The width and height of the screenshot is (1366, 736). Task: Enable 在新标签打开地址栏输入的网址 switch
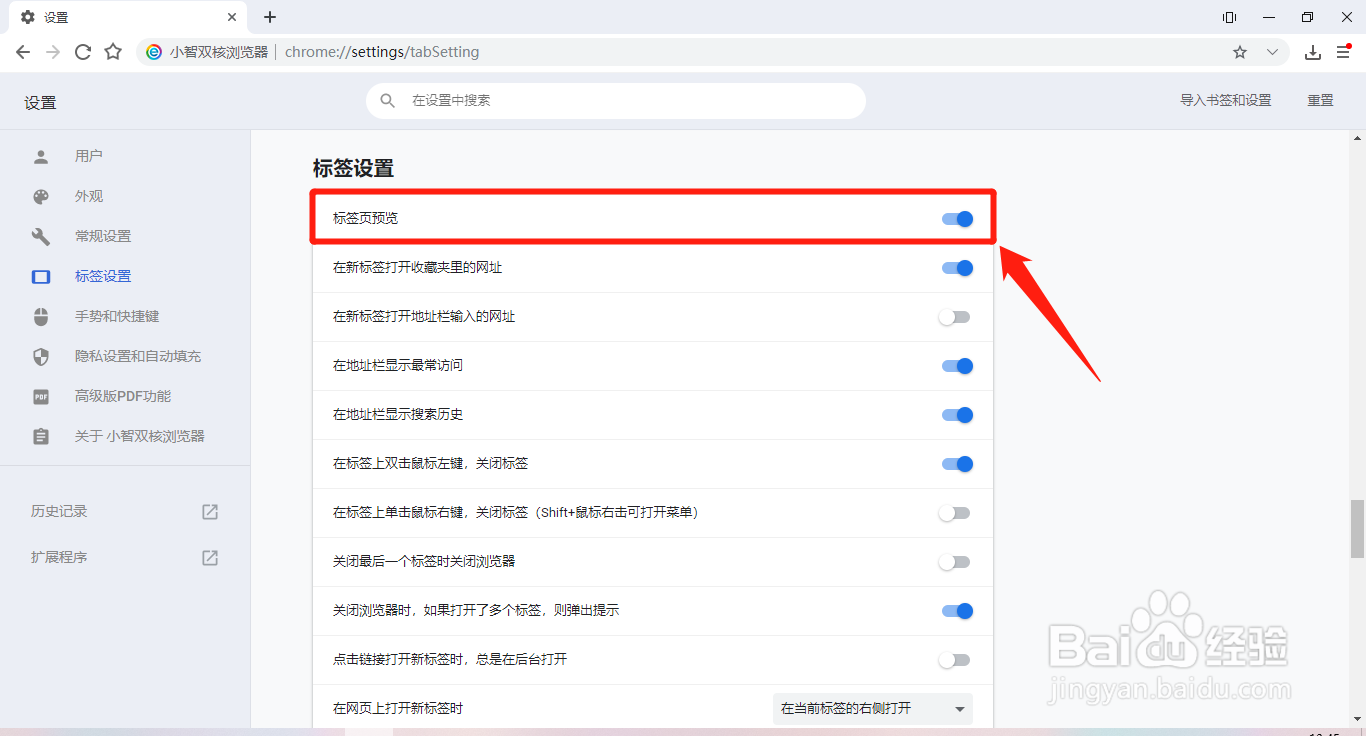click(x=954, y=317)
